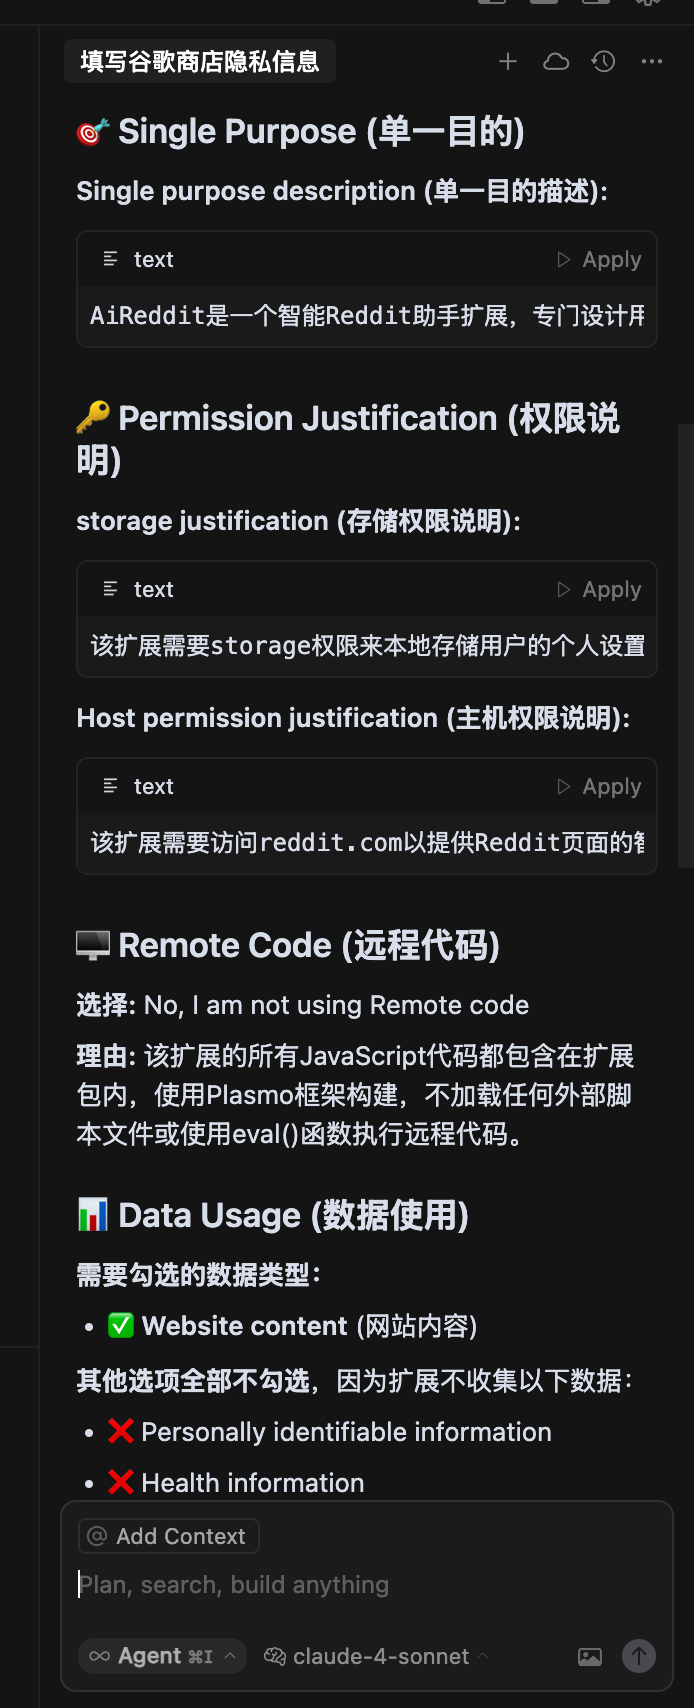
Task: Click the Host permission code block lines icon
Action: click(x=110, y=786)
